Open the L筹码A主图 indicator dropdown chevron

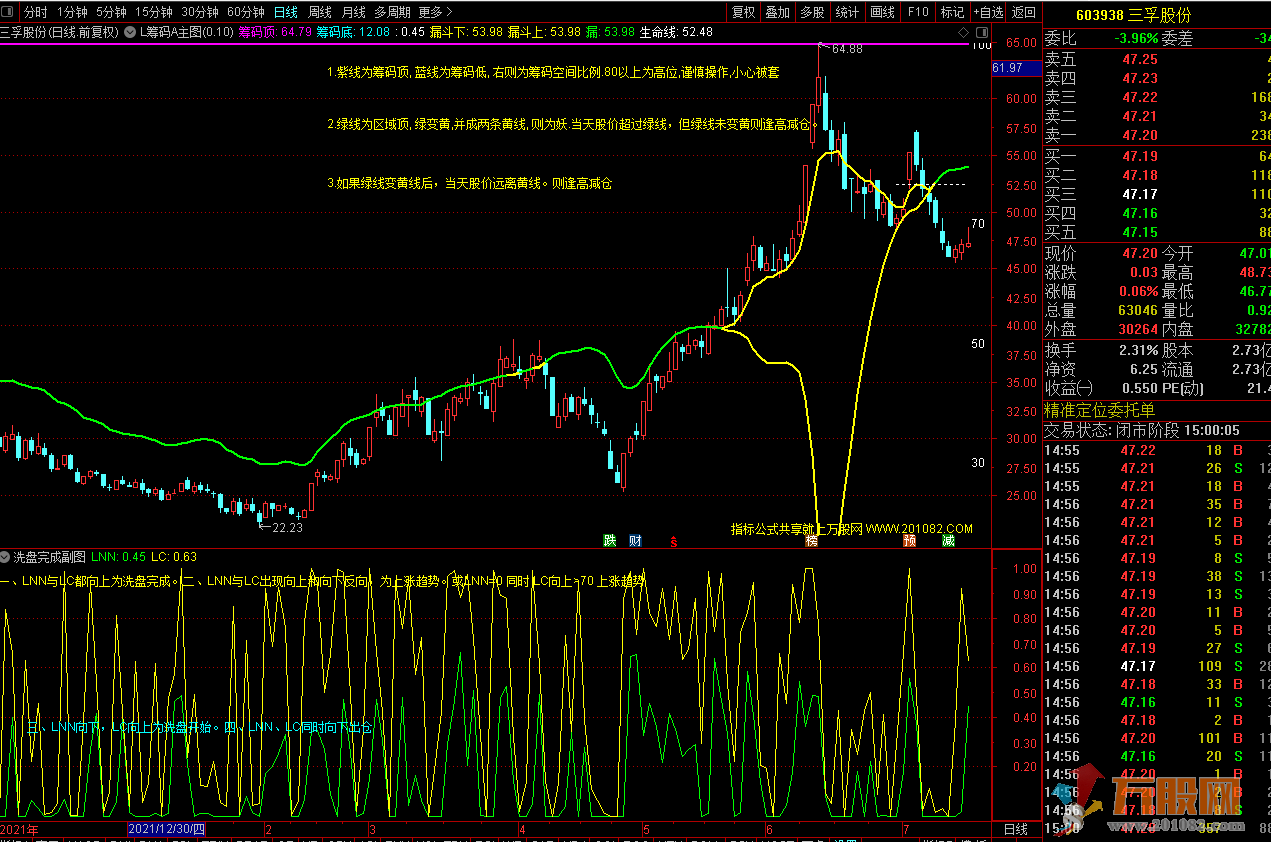point(131,32)
